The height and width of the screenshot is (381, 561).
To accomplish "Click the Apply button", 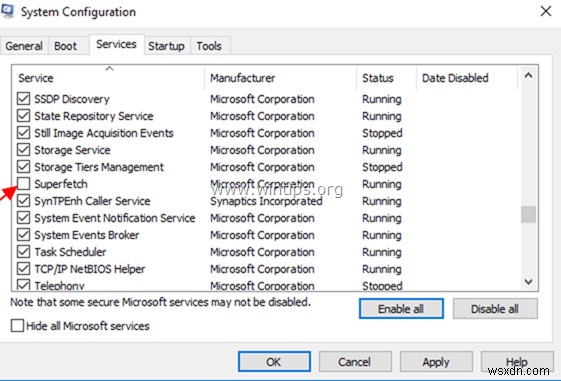I will pyautogui.click(x=436, y=362).
